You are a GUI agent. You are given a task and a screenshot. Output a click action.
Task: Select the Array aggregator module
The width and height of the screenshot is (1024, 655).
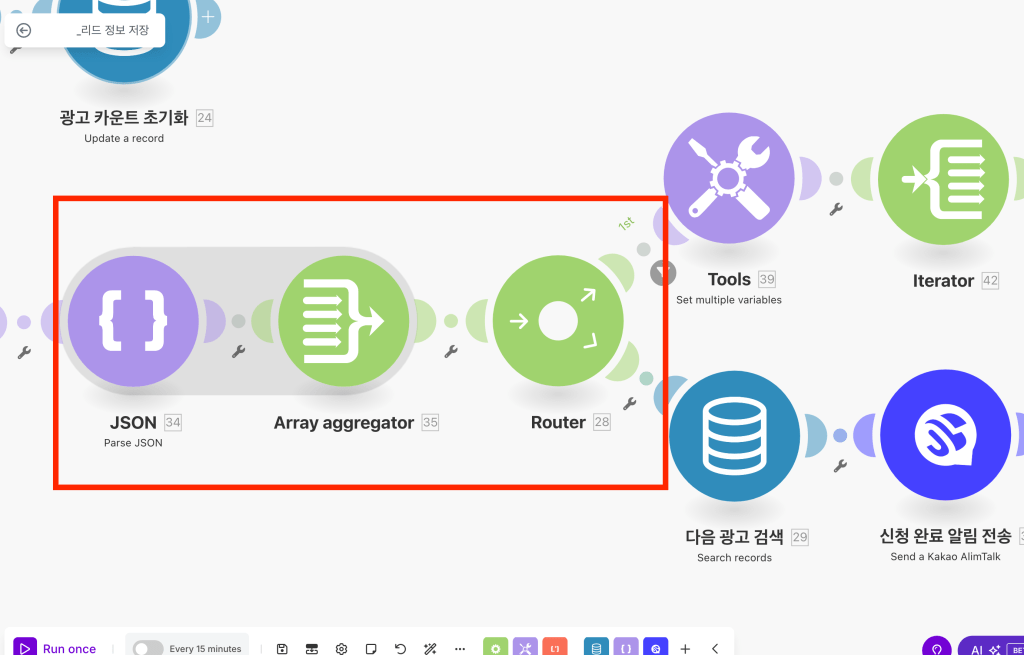tap(344, 320)
